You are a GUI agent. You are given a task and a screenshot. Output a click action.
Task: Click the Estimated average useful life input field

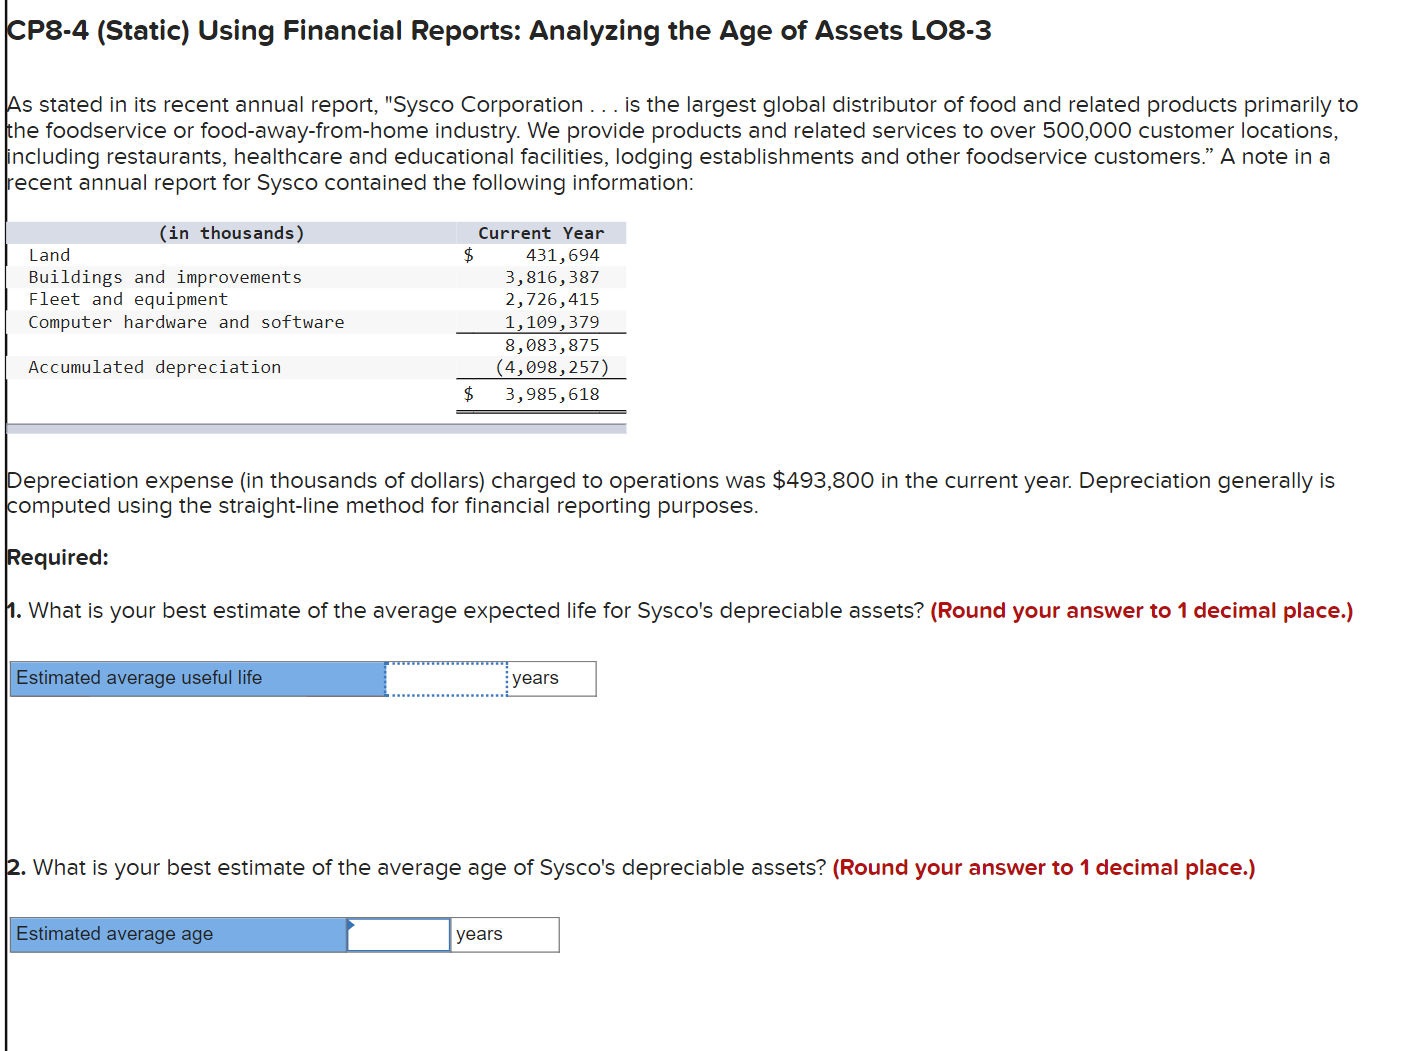coord(444,678)
